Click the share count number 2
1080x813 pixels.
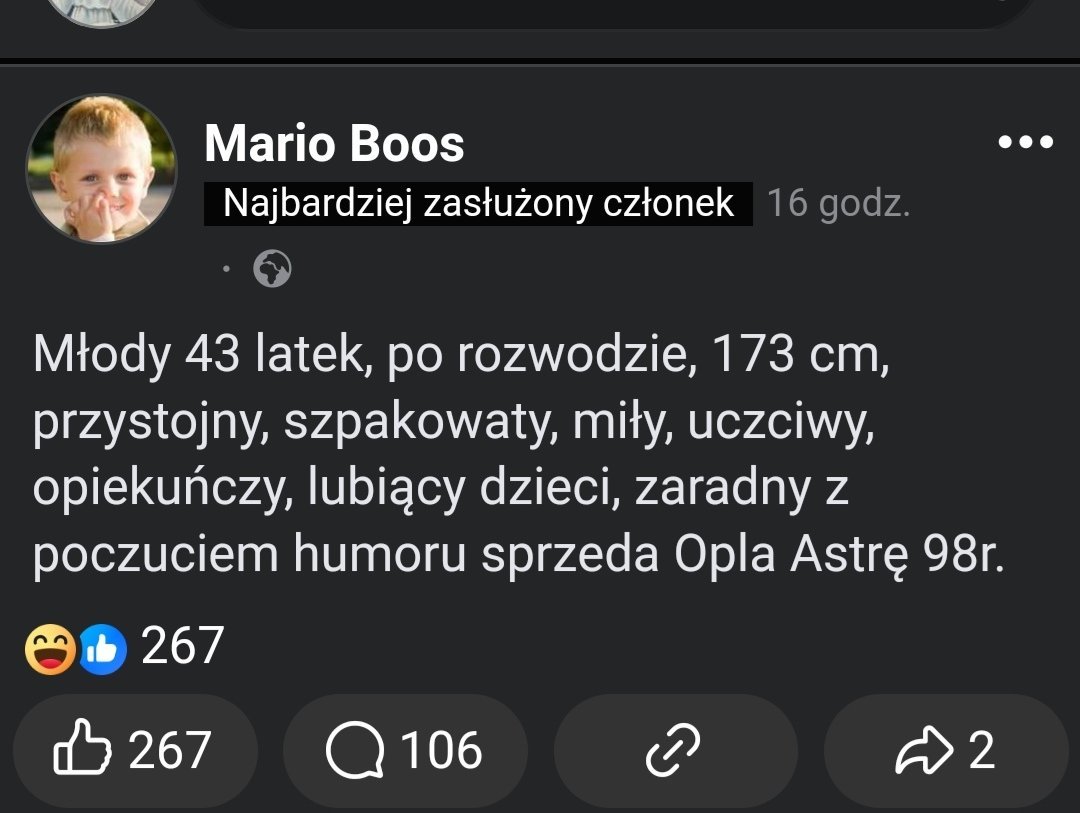pyautogui.click(x=982, y=752)
